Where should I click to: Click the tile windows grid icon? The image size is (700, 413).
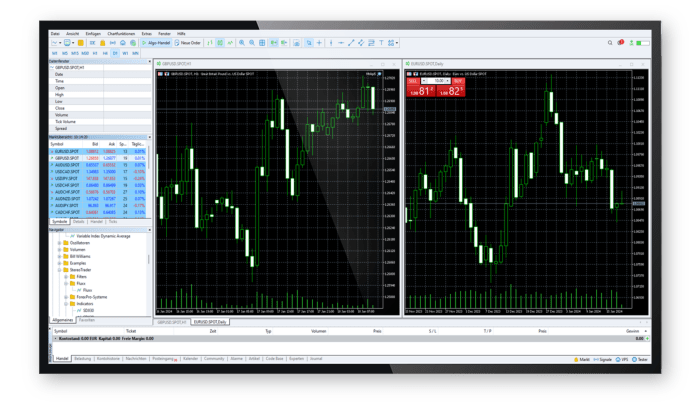[x=262, y=43]
